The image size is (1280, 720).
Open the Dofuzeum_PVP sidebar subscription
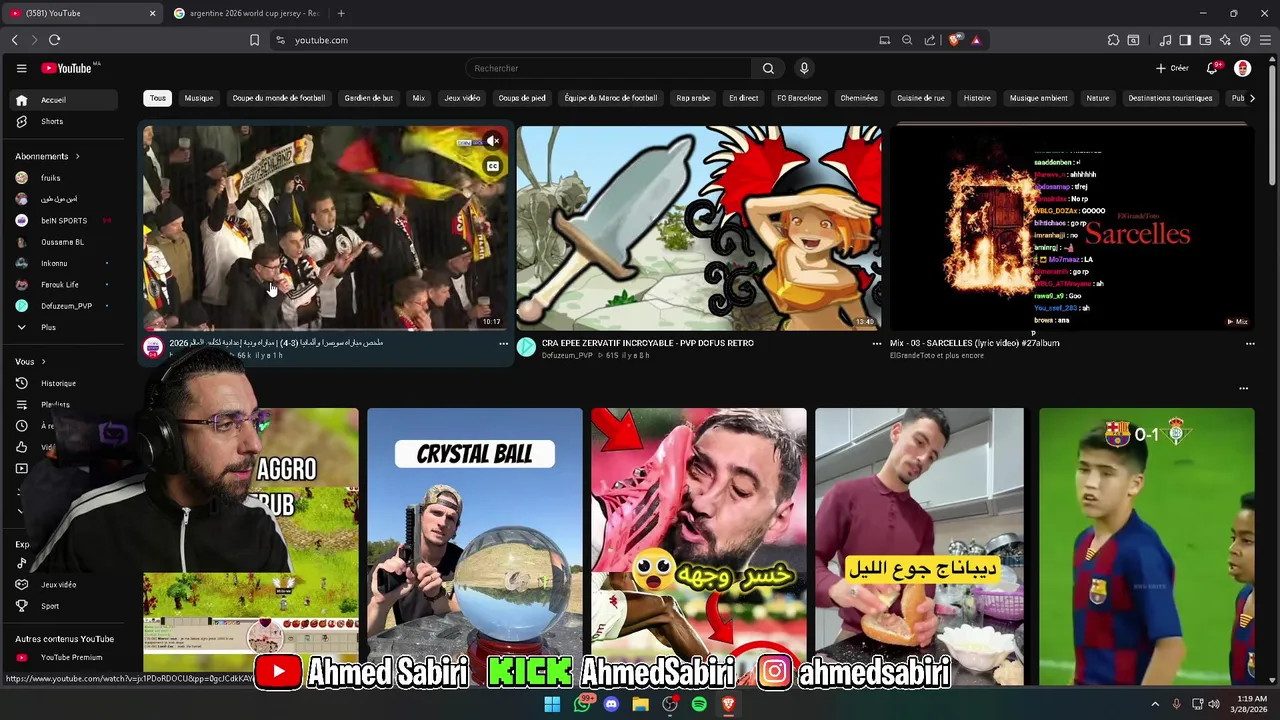[x=62, y=306]
